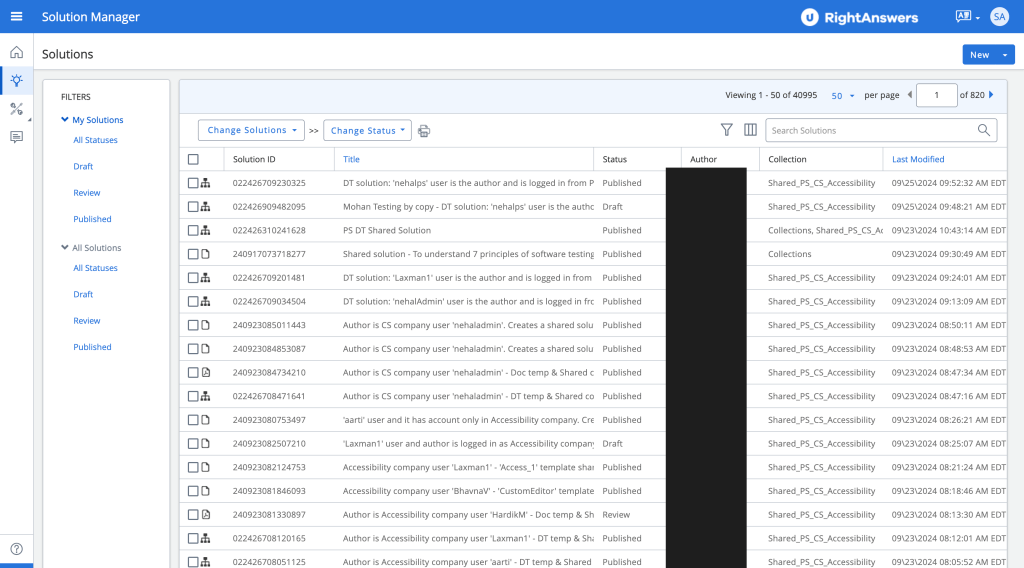Viewport: 1024px width, 568px height.
Task: Click the New solution button
Action: coord(979,55)
